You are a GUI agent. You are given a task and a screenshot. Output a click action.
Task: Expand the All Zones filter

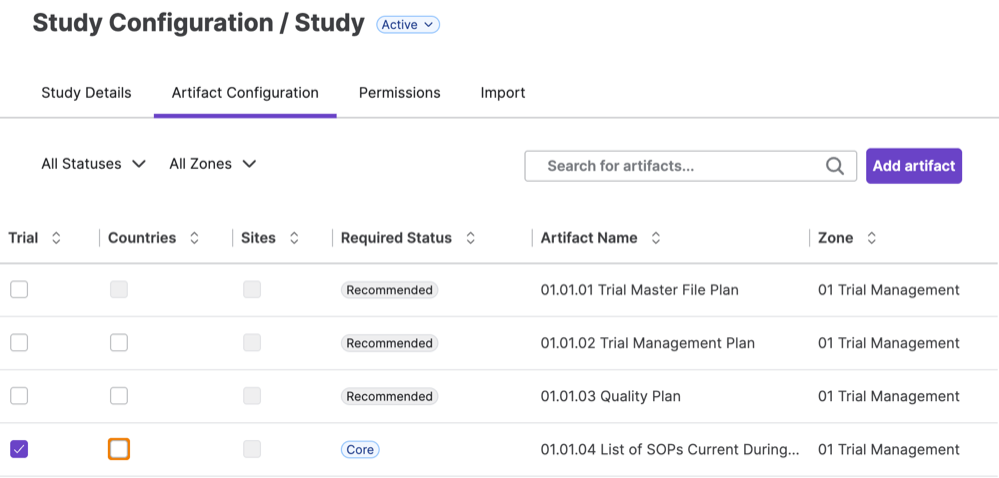click(212, 164)
